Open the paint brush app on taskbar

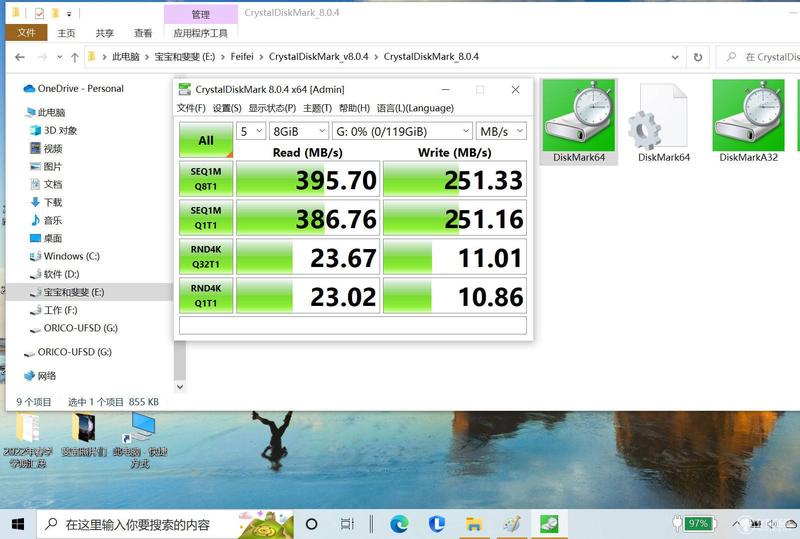(512, 524)
